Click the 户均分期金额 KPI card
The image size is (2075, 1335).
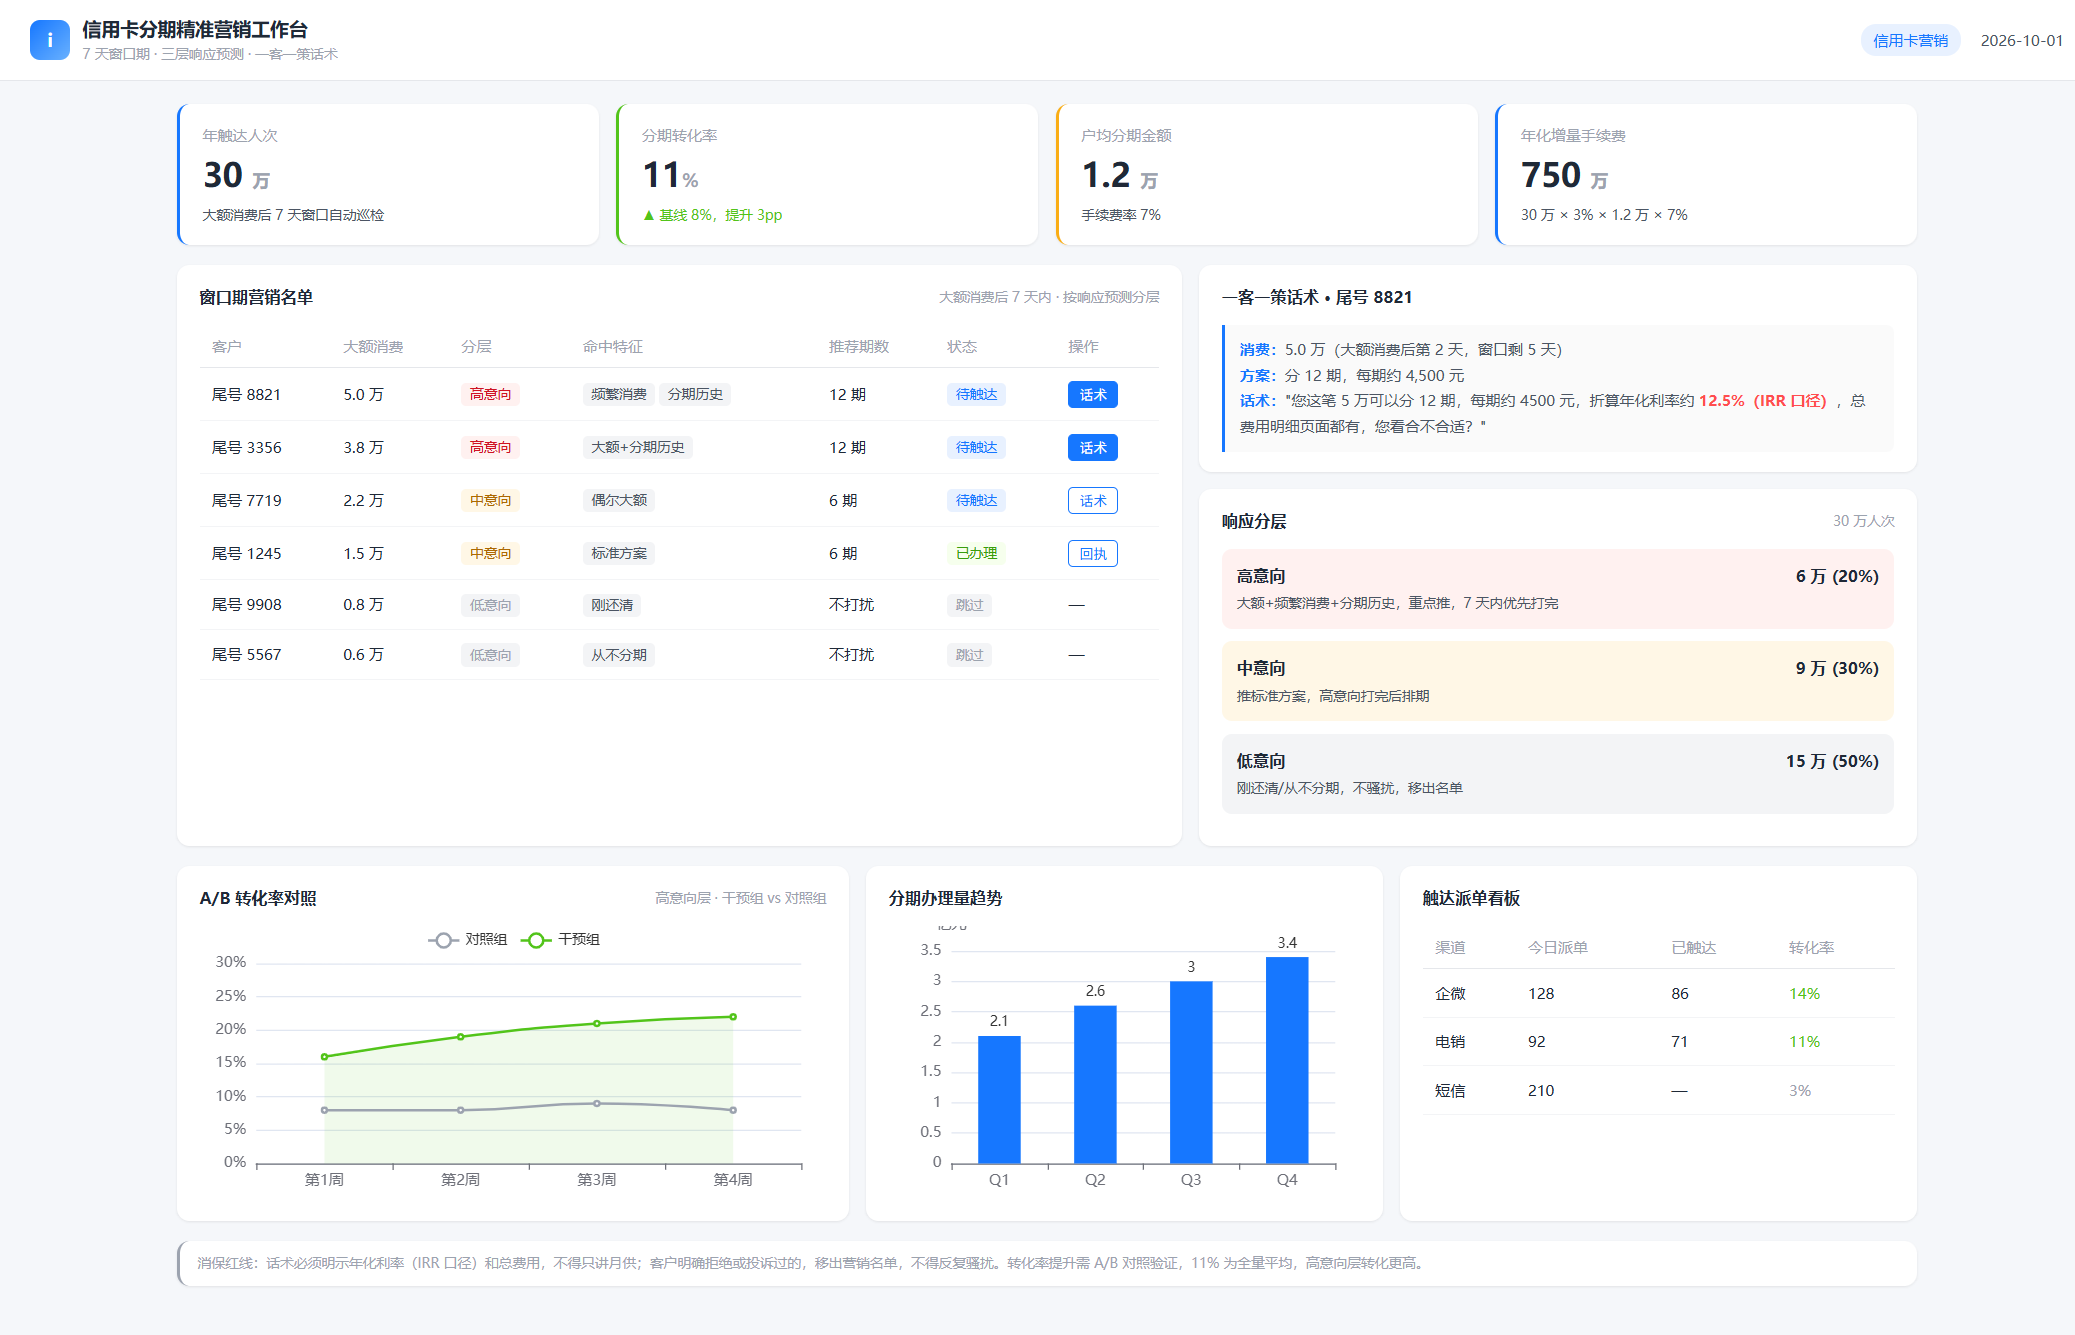(1267, 174)
